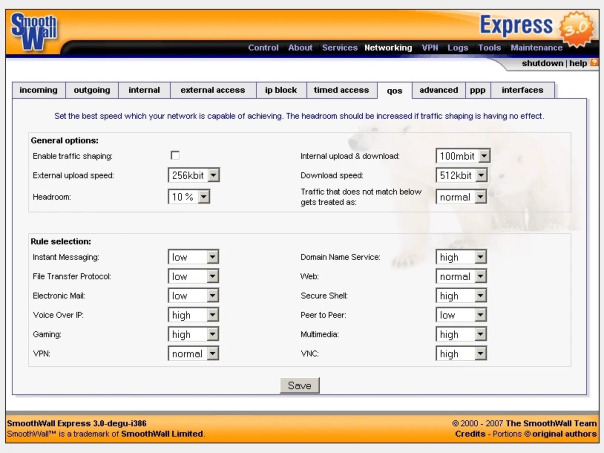Switch to the ppp tab
This screenshot has height=453, width=604.
[478, 90]
